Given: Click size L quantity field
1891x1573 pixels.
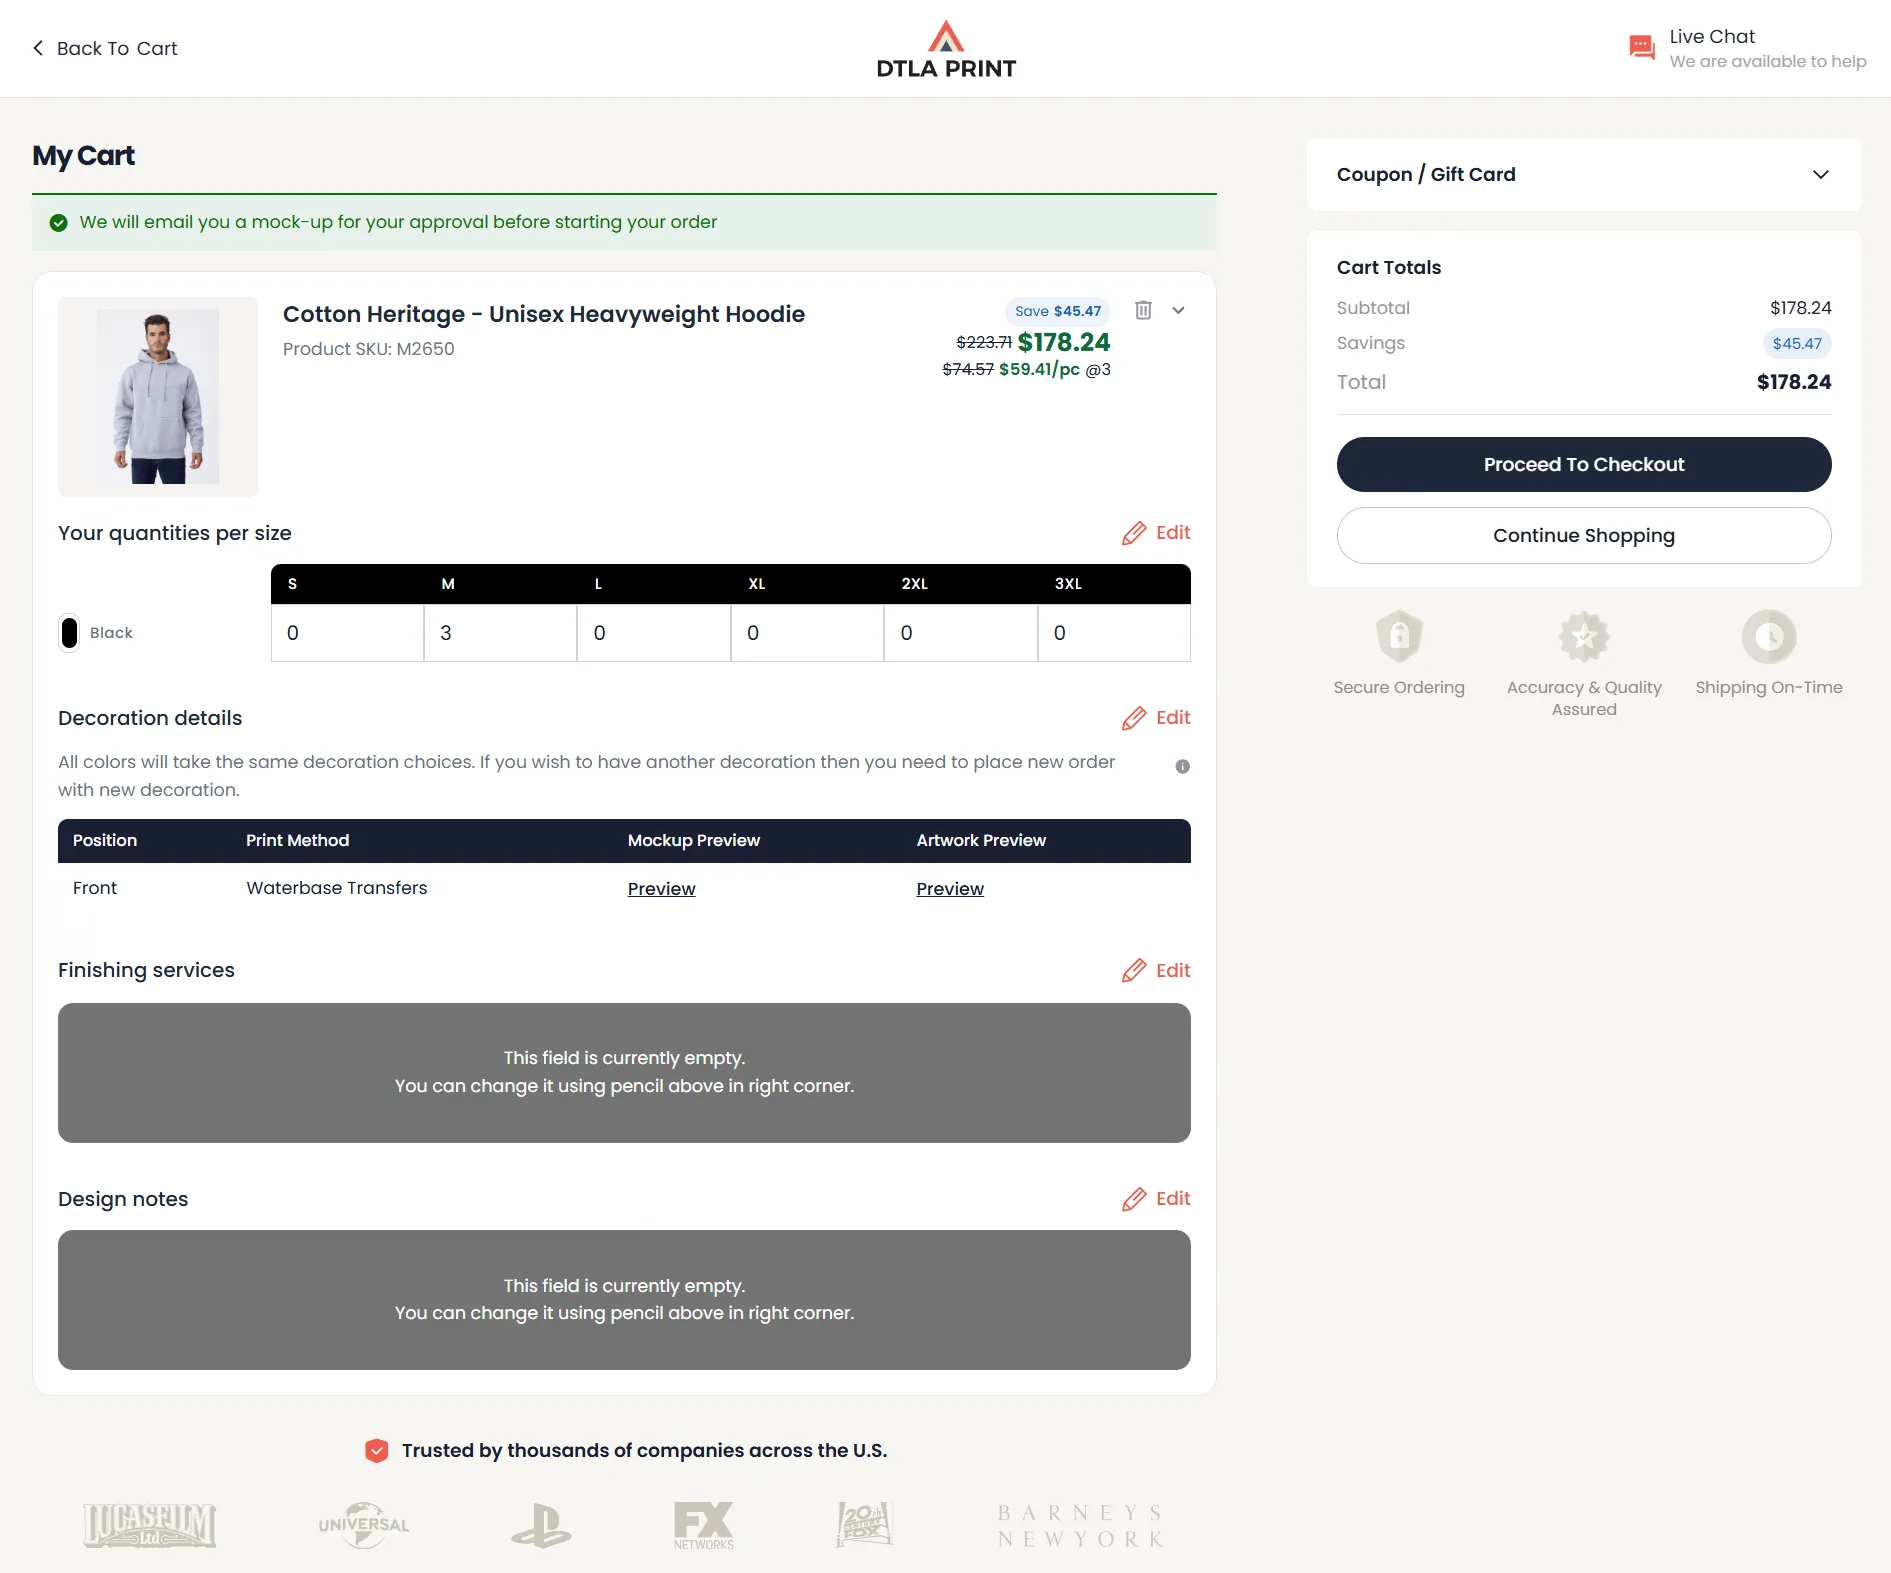Looking at the screenshot, I should point(654,633).
